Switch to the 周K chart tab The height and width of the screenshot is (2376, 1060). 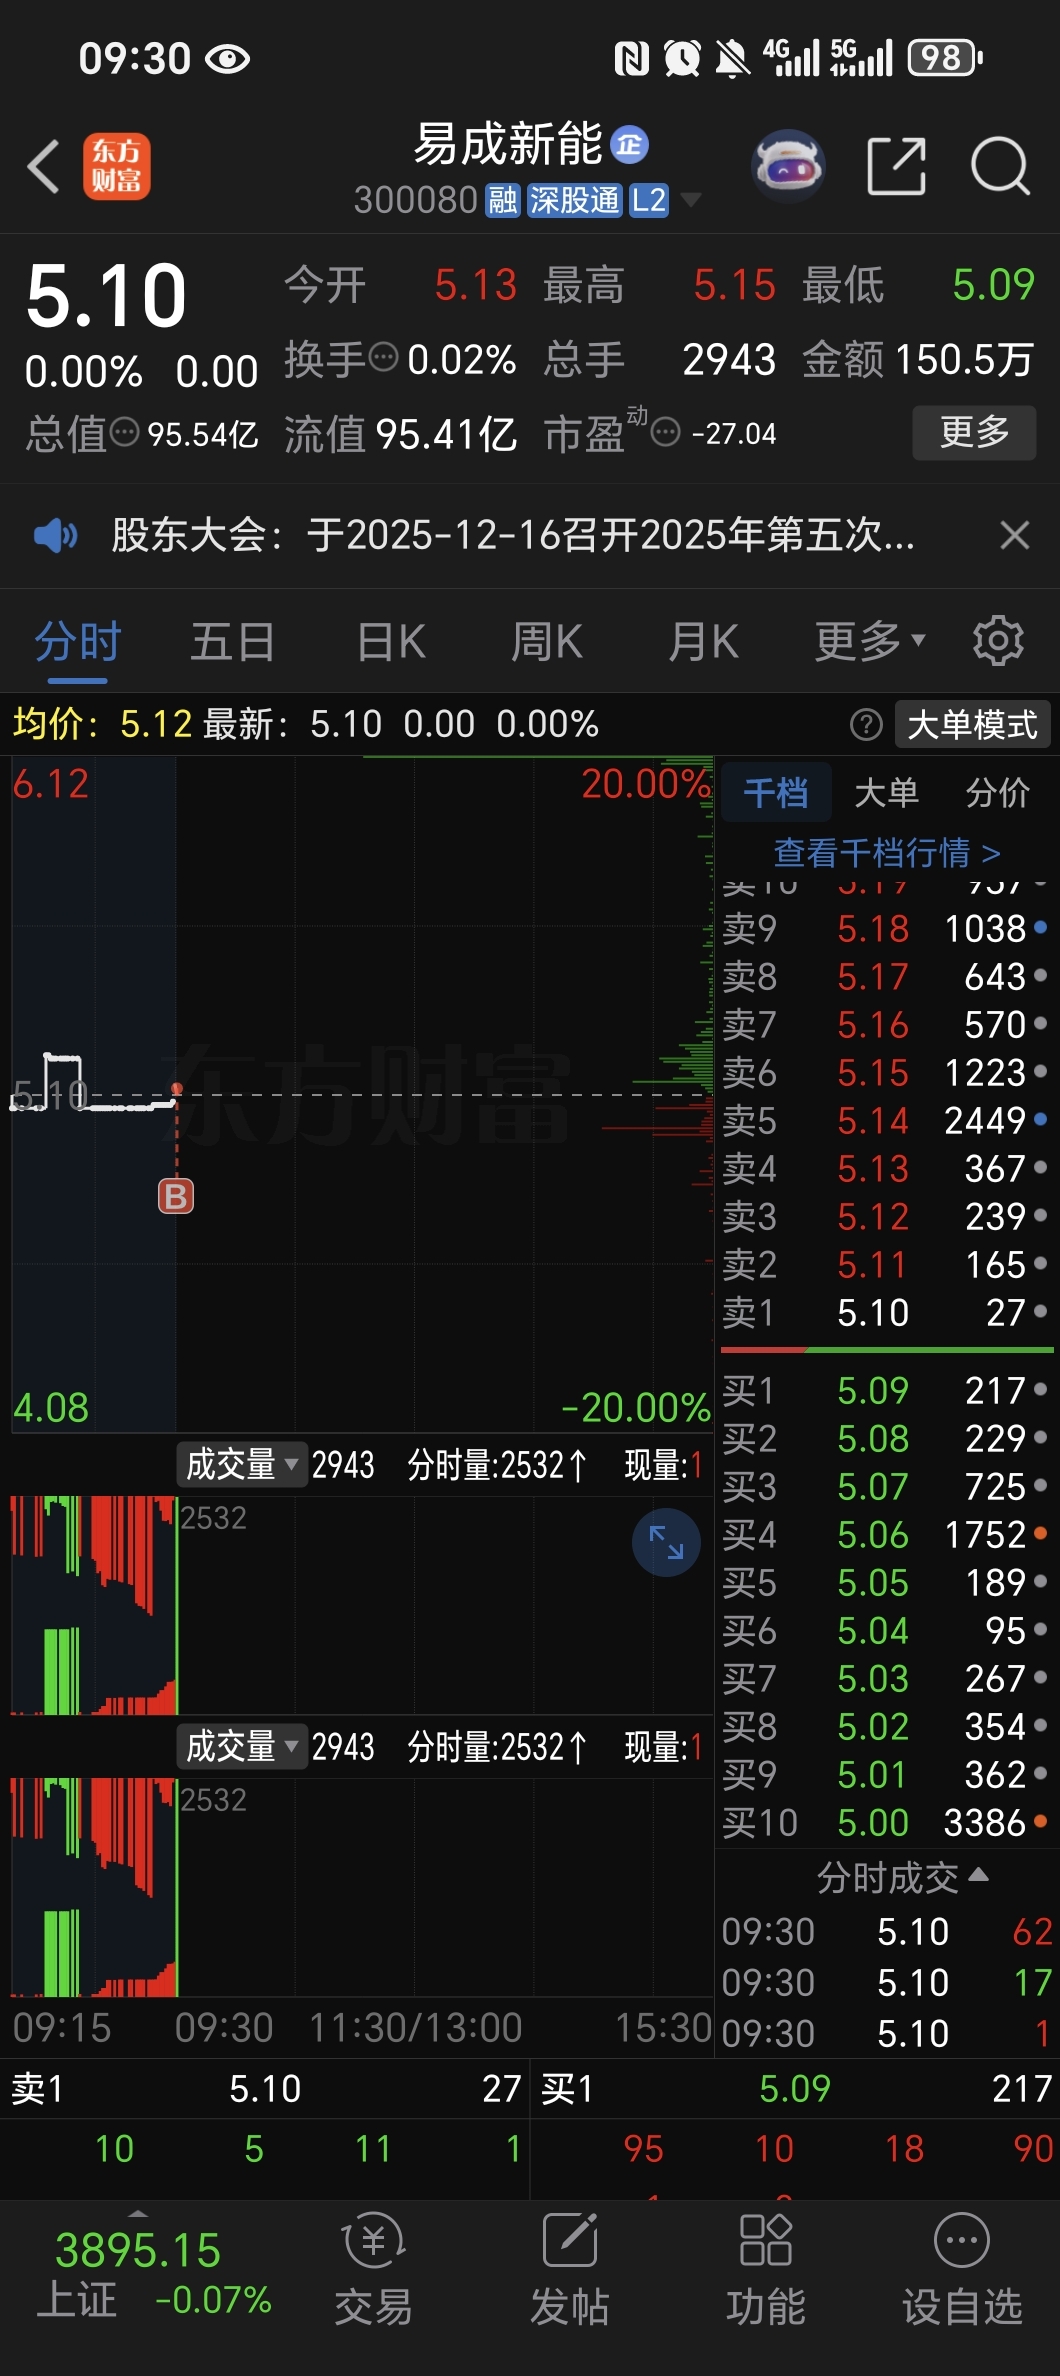547,641
